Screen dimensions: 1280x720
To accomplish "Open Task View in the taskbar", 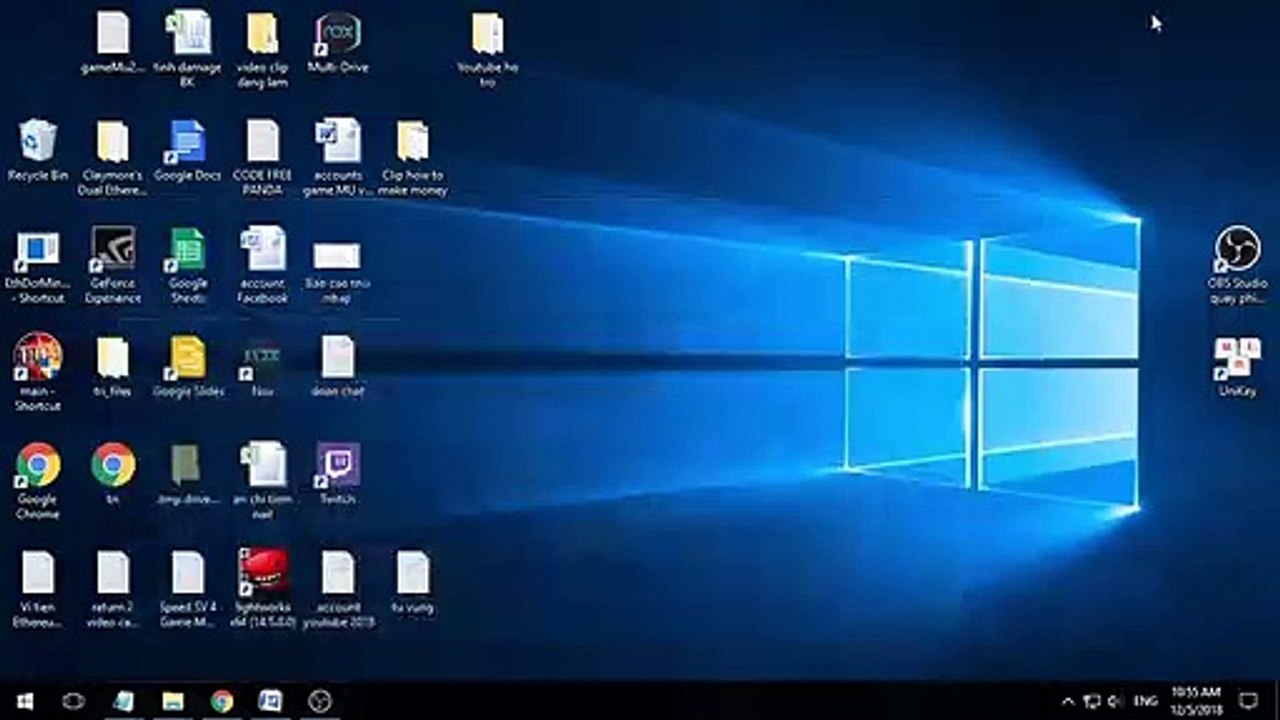I will 74,701.
